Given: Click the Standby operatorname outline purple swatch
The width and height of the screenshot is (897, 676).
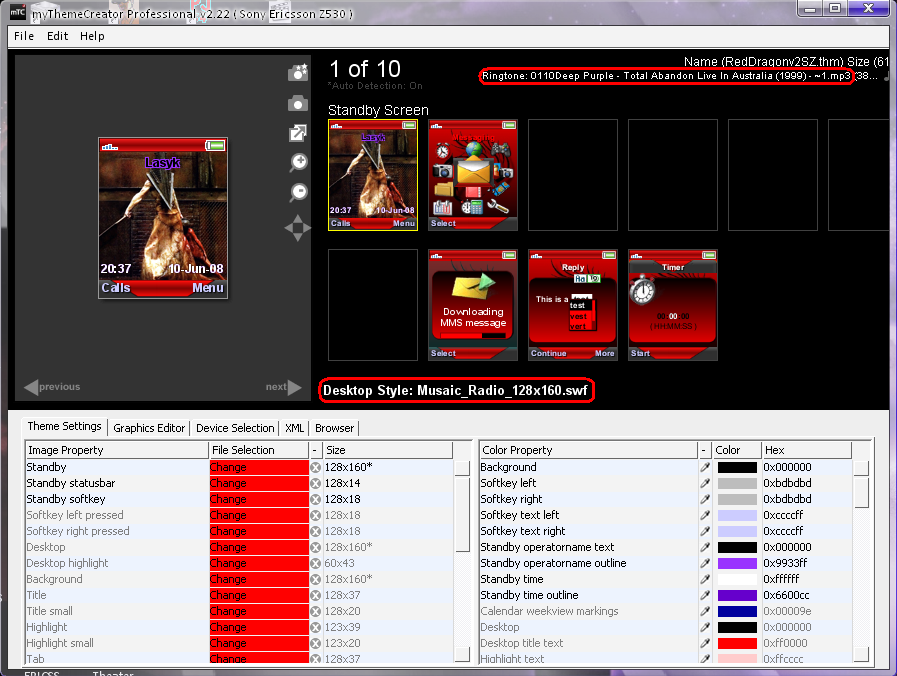Looking at the screenshot, I should [x=737, y=563].
